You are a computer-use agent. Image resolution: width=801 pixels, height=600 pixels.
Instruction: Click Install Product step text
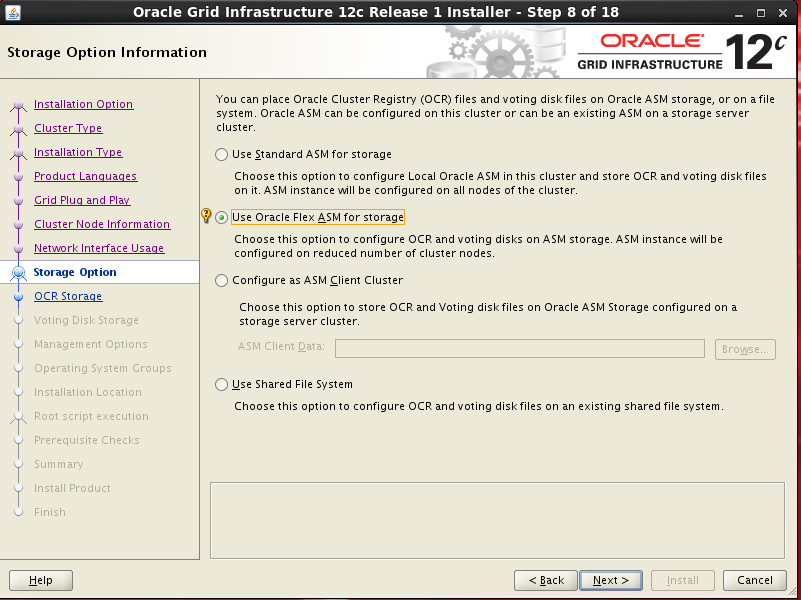tap(72, 488)
